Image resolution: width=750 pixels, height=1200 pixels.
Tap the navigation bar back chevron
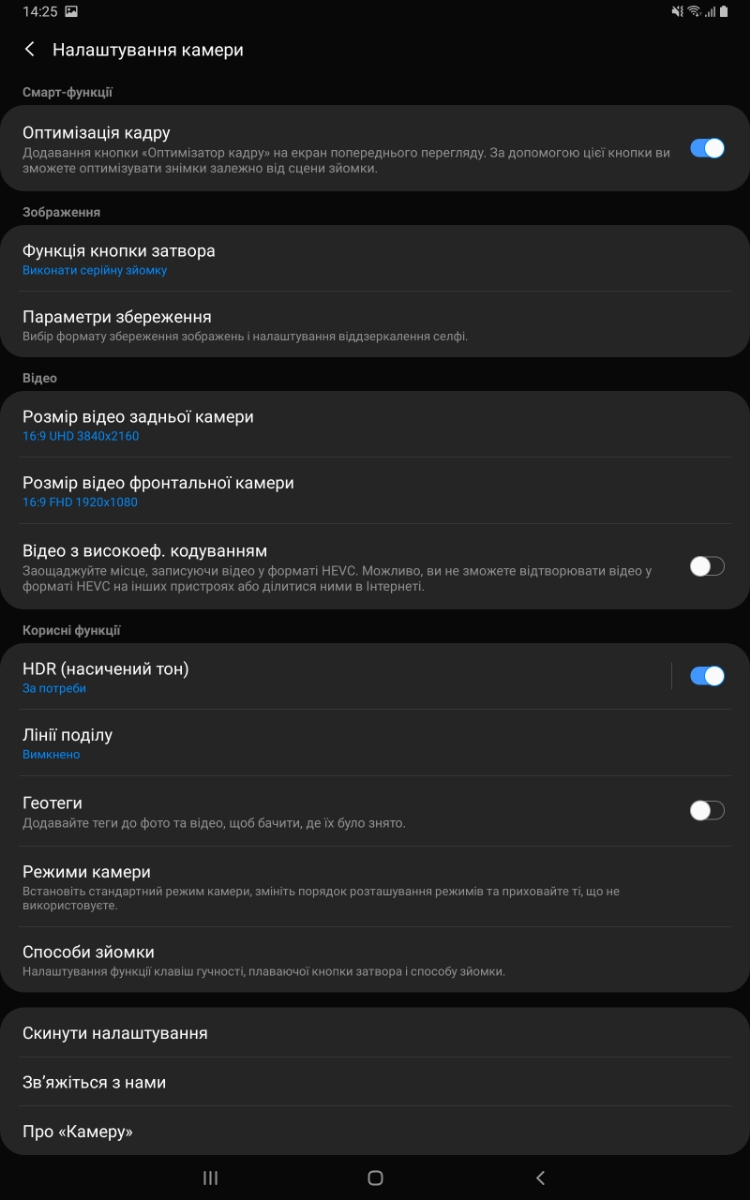[540, 1178]
